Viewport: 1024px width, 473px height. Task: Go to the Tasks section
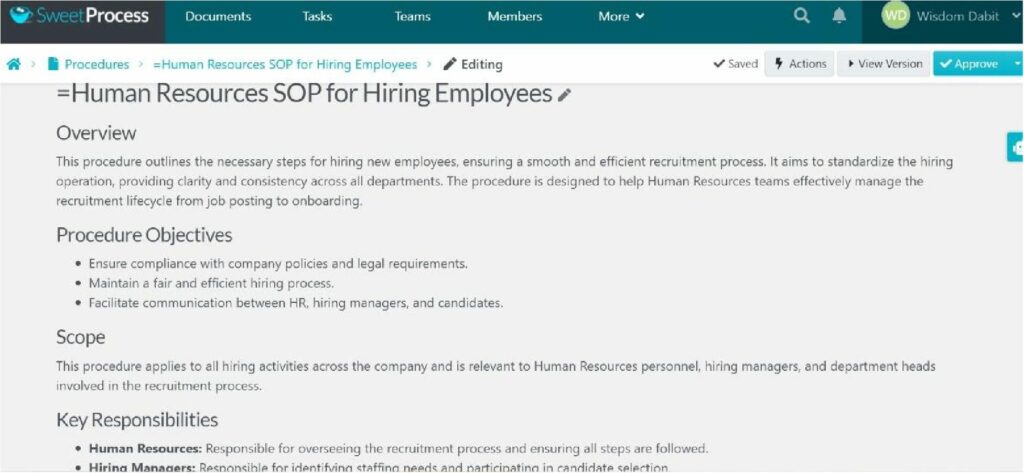point(317,17)
